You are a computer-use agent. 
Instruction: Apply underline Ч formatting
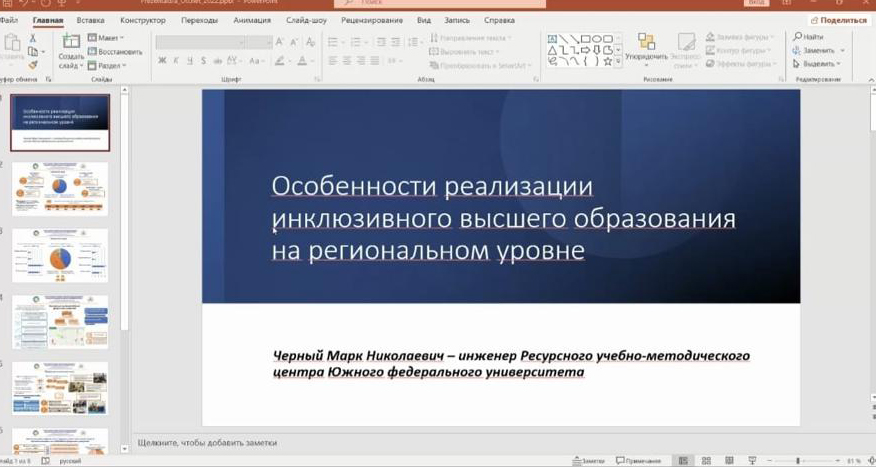pyautogui.click(x=190, y=60)
